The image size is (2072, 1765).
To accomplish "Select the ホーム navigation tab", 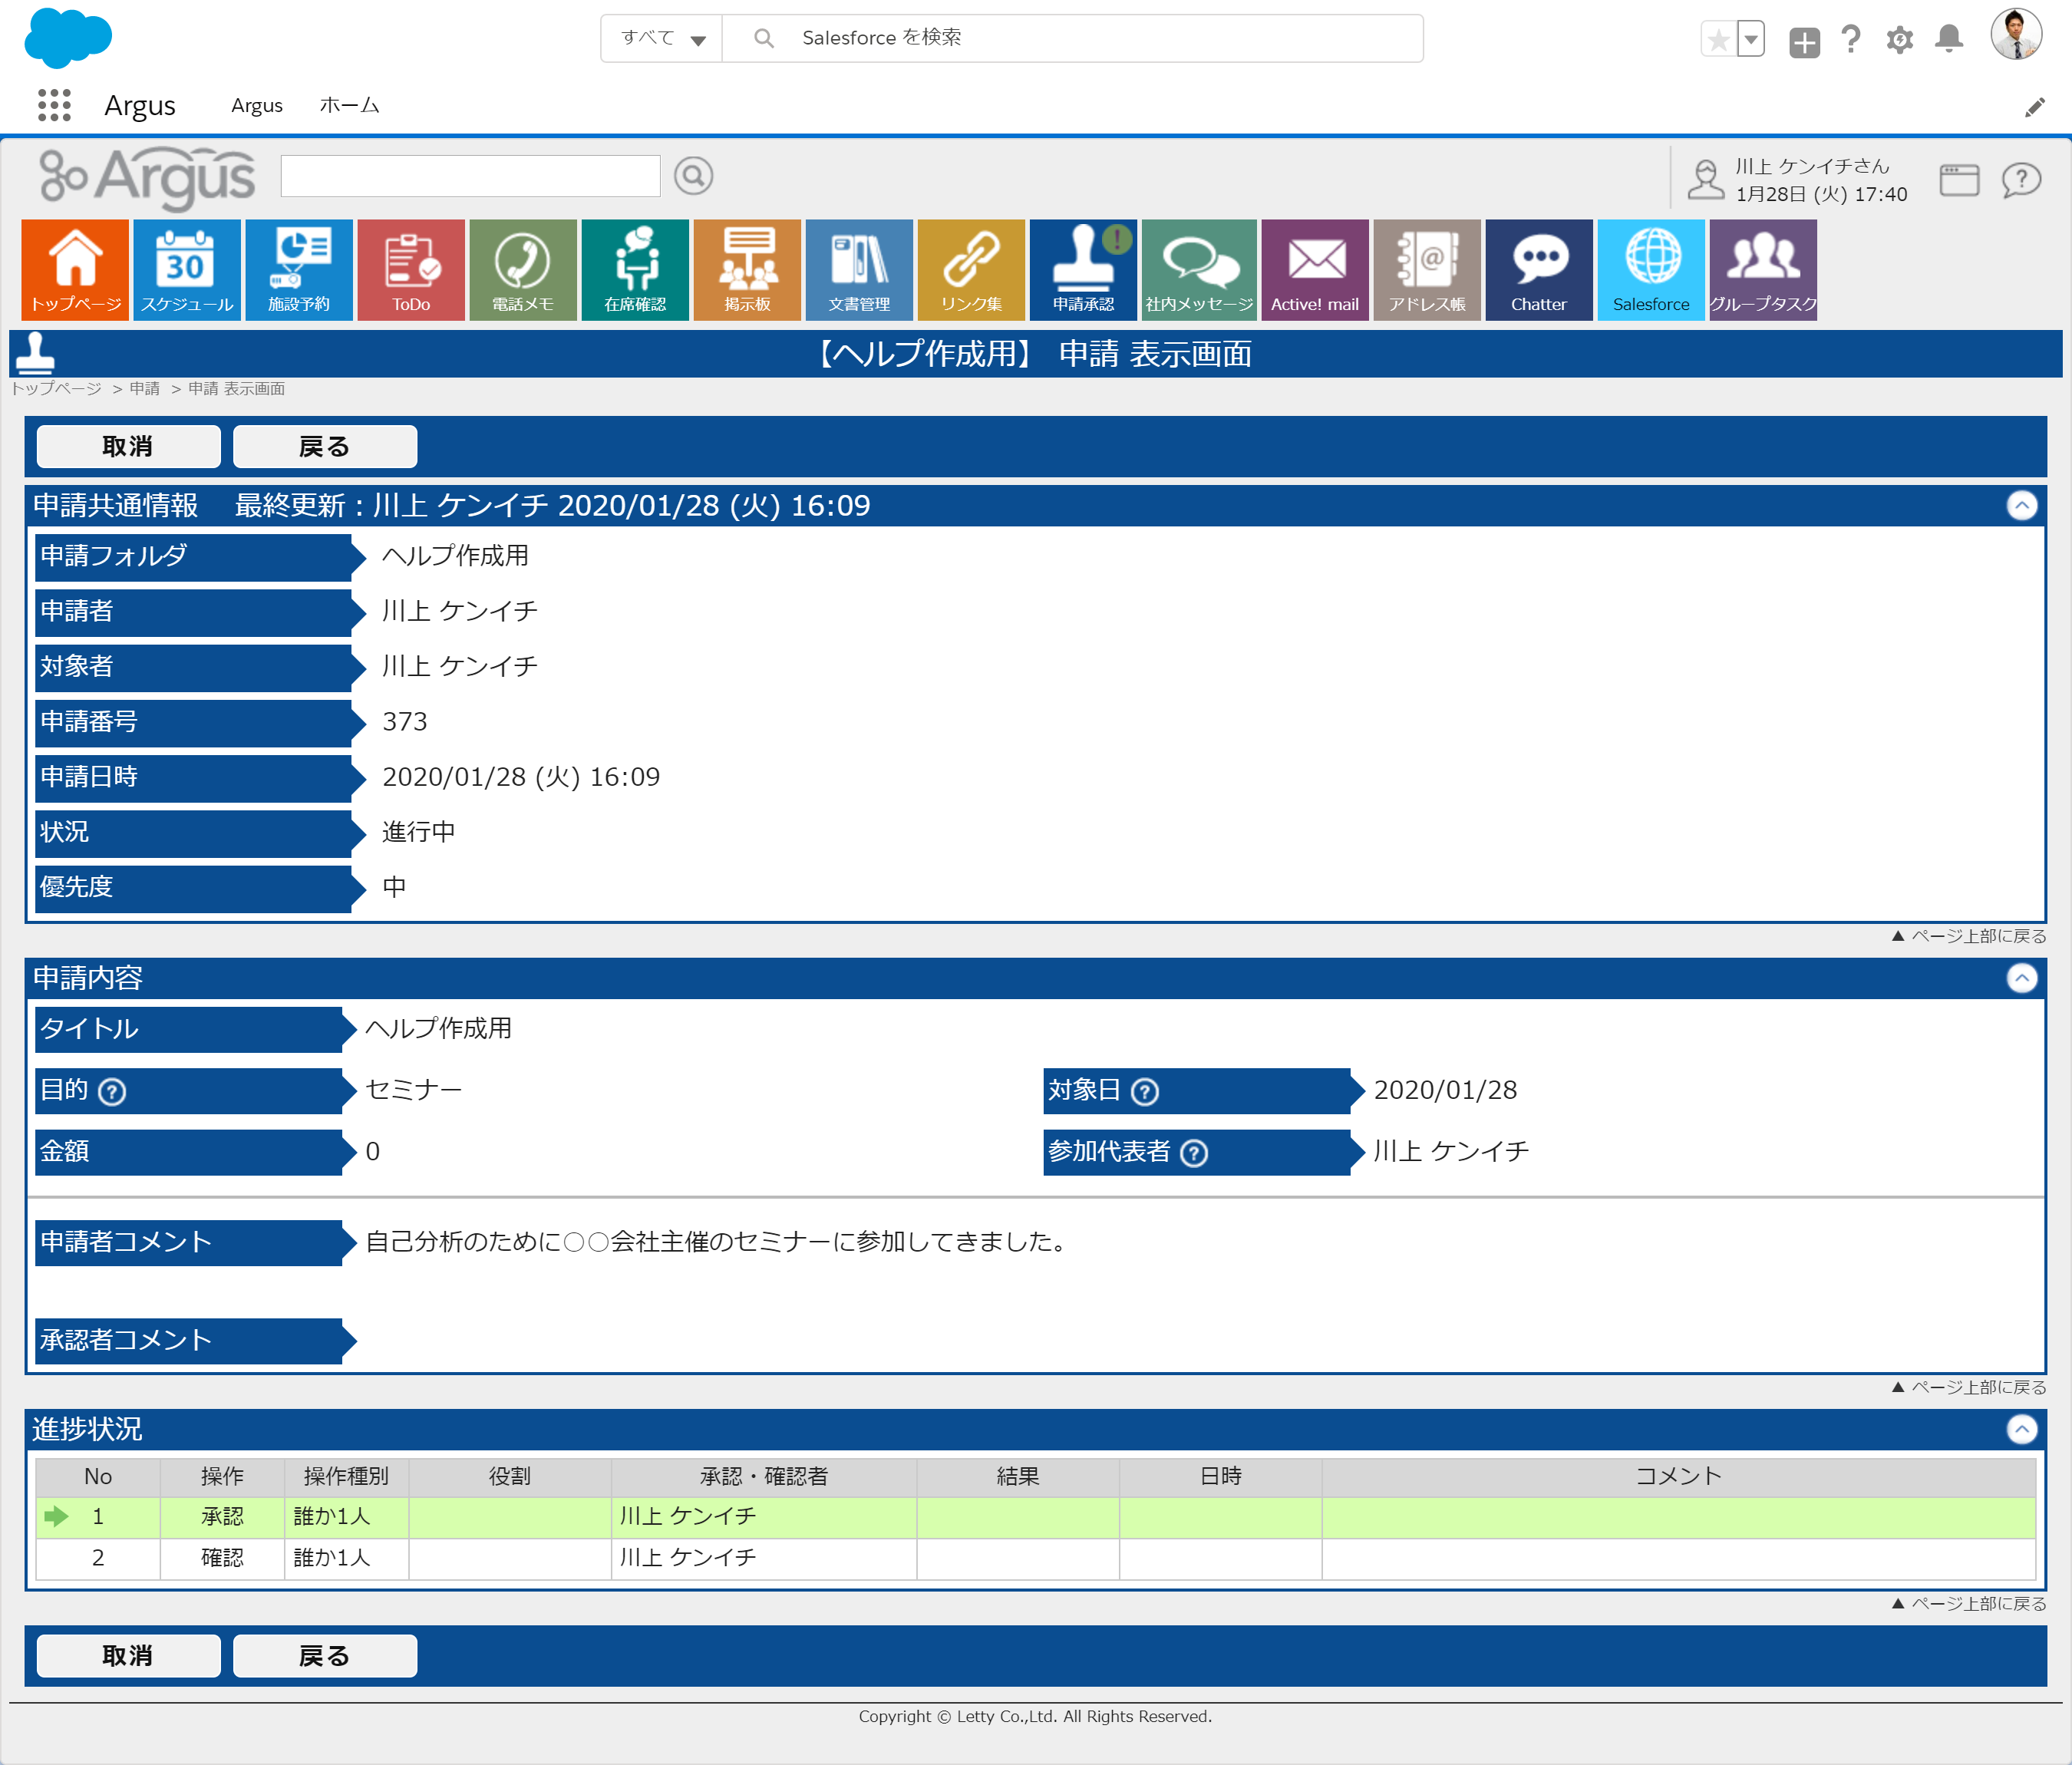I will point(349,106).
